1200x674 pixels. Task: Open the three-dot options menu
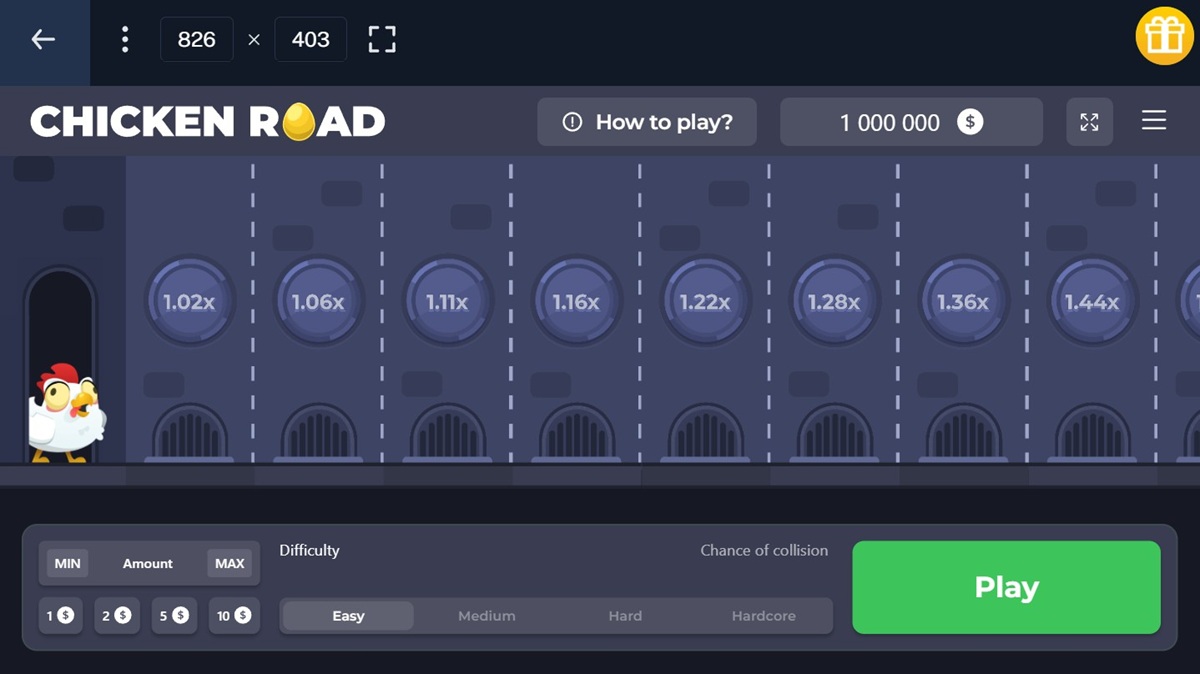tap(125, 39)
